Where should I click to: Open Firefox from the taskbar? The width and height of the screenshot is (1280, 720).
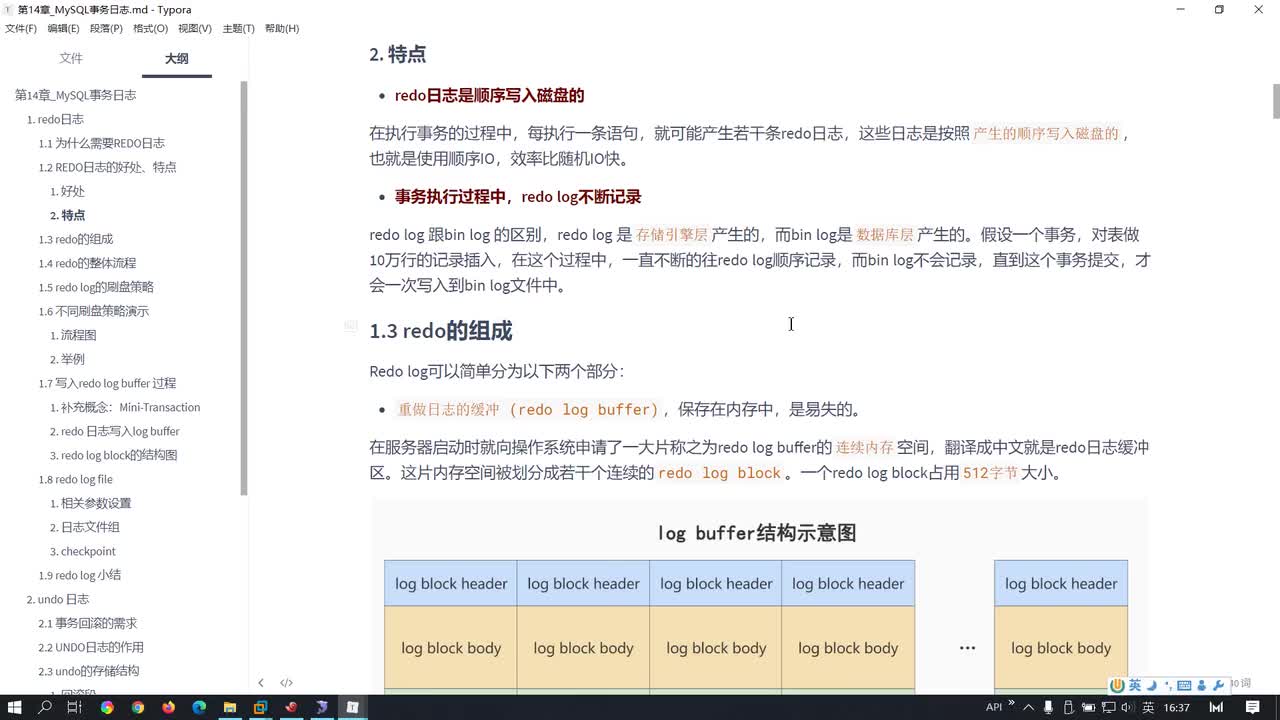coord(168,707)
